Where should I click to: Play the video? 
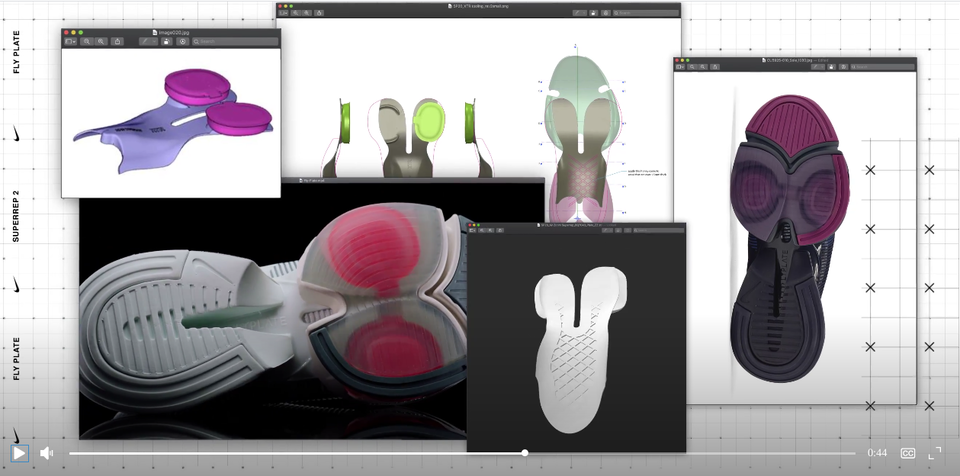(18, 453)
